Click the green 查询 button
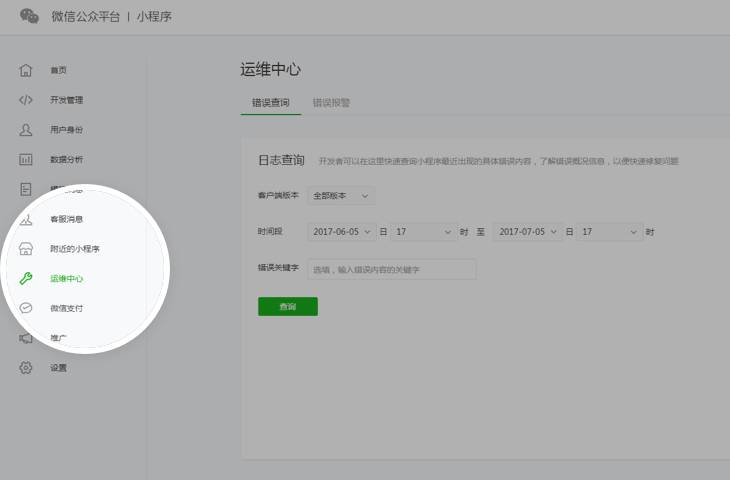This screenshot has width=730, height=480. click(x=288, y=306)
